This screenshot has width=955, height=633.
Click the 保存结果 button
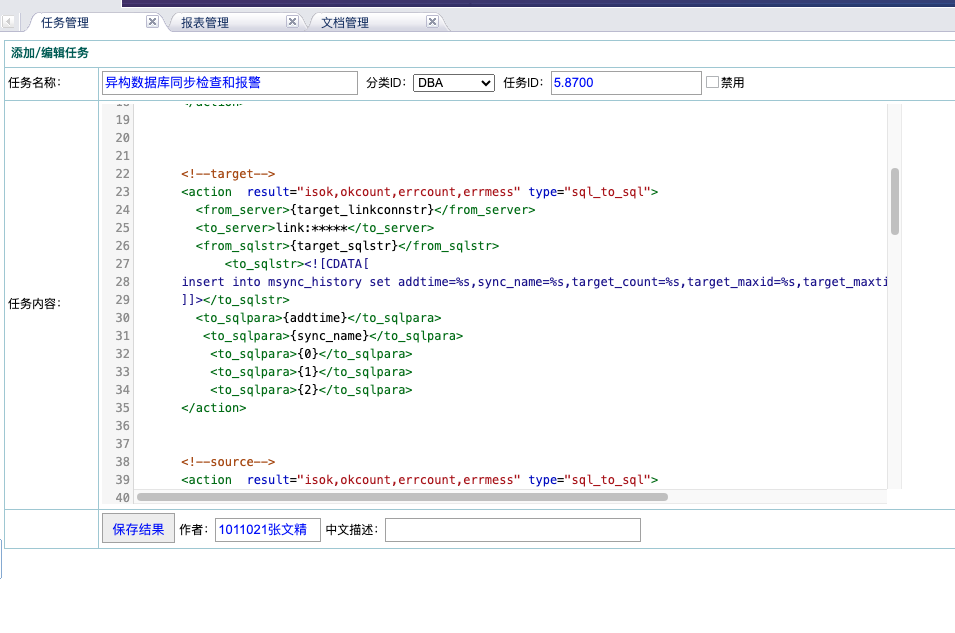138,529
